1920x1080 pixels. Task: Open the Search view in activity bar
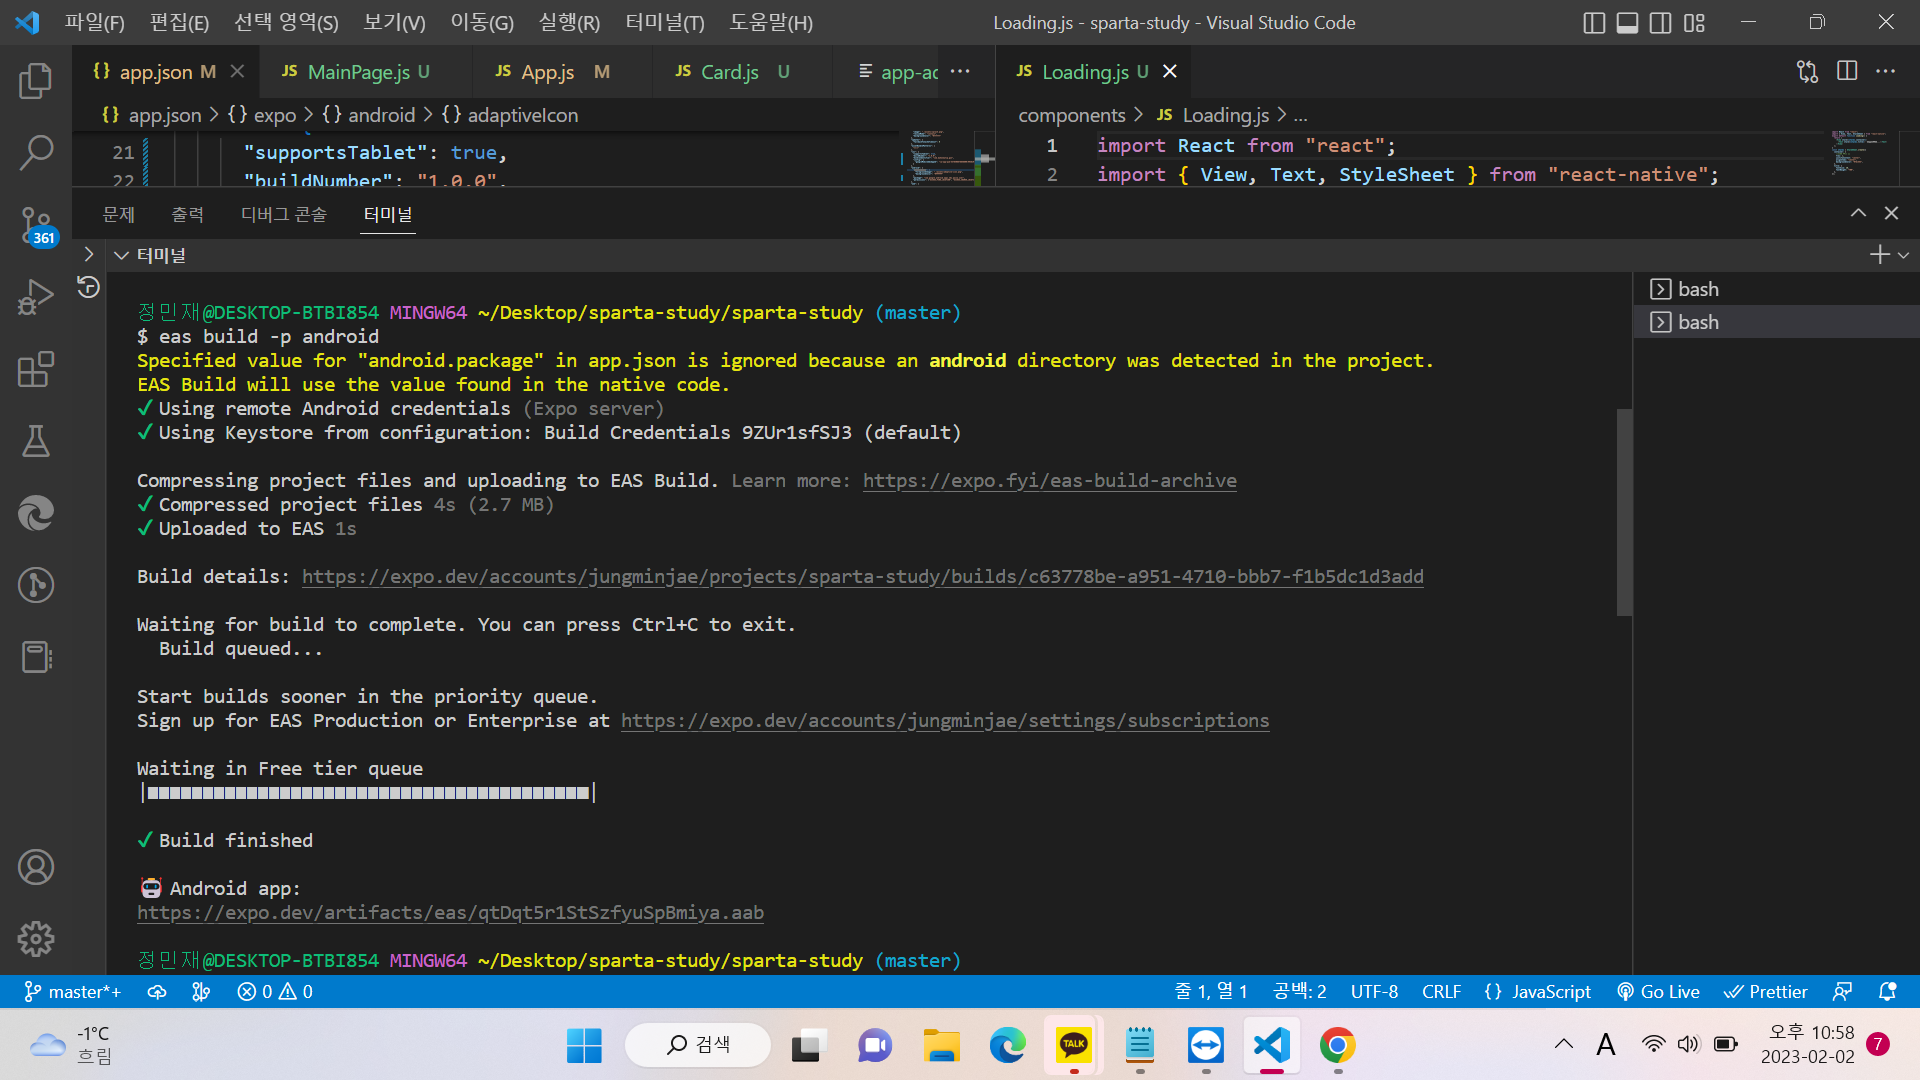pyautogui.click(x=36, y=153)
